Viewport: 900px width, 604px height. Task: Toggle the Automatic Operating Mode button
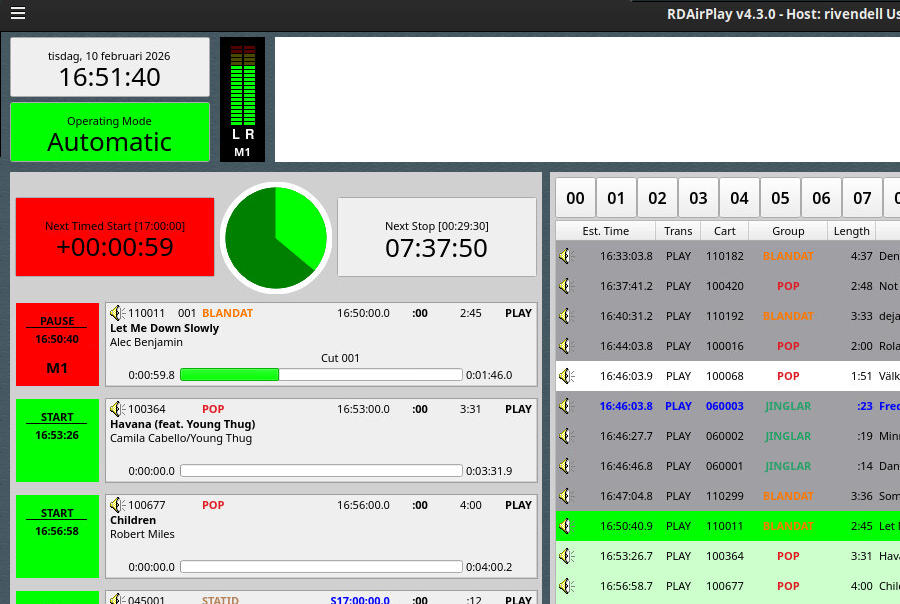coord(110,132)
